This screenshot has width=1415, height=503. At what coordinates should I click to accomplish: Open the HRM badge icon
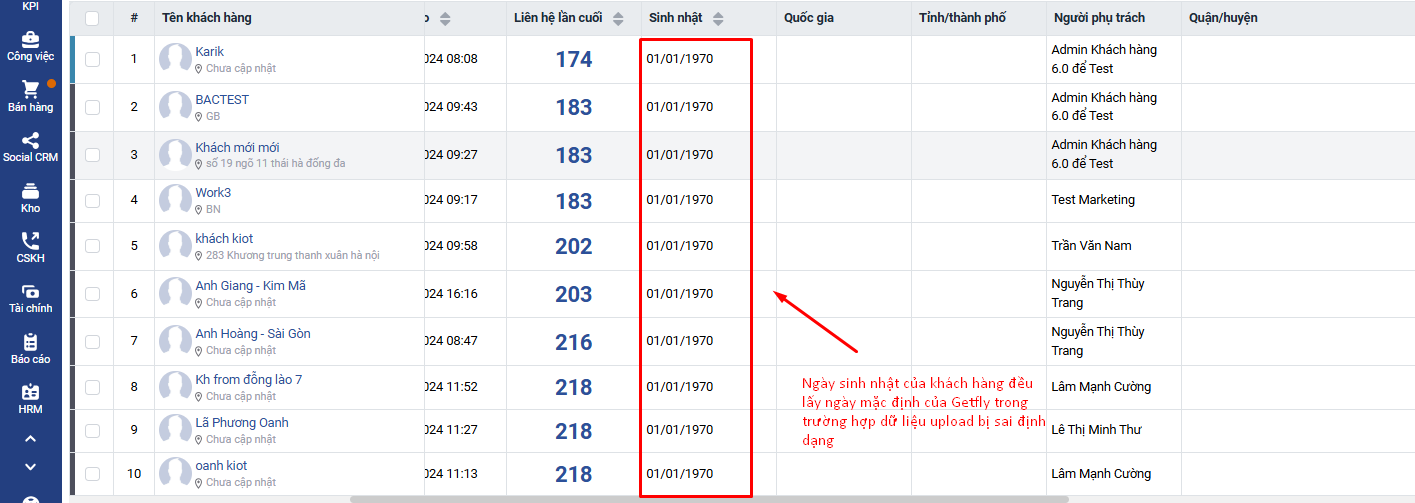pyautogui.click(x=30, y=392)
